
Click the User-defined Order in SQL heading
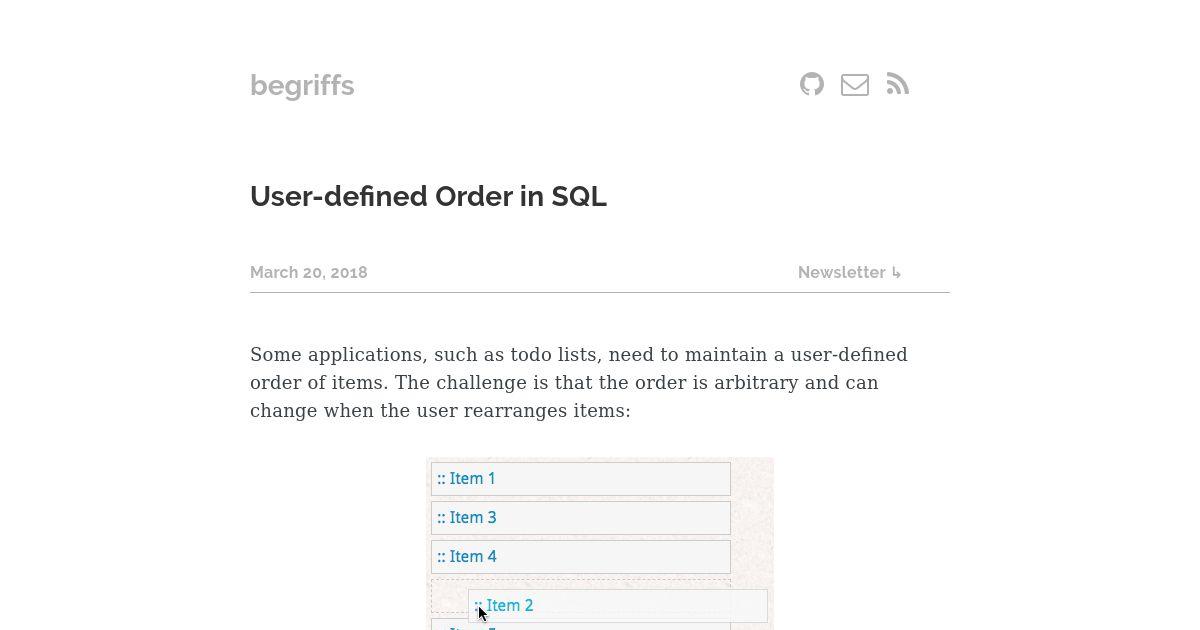[428, 196]
